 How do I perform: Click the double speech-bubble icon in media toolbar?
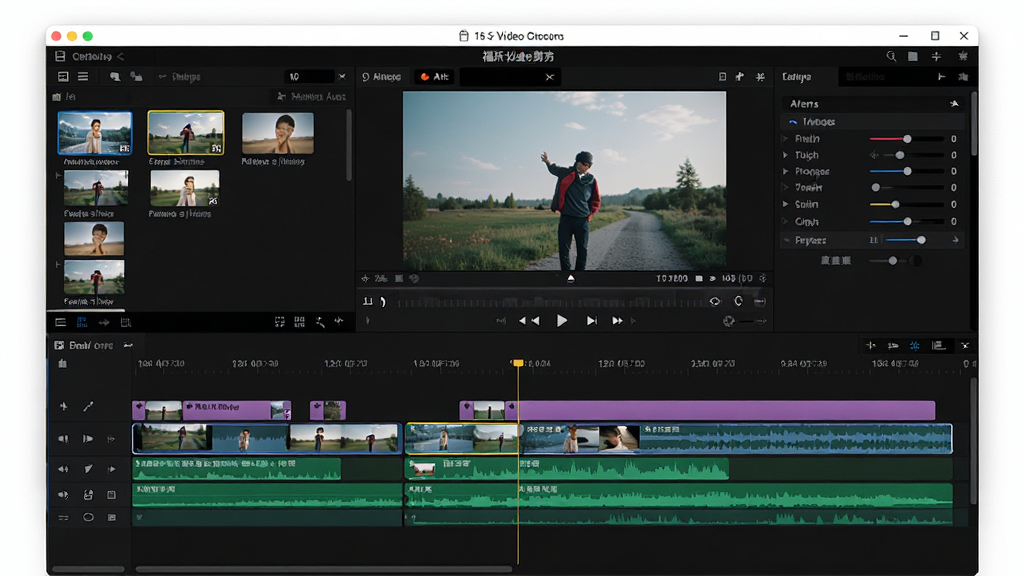pyautogui.click(x=136, y=76)
